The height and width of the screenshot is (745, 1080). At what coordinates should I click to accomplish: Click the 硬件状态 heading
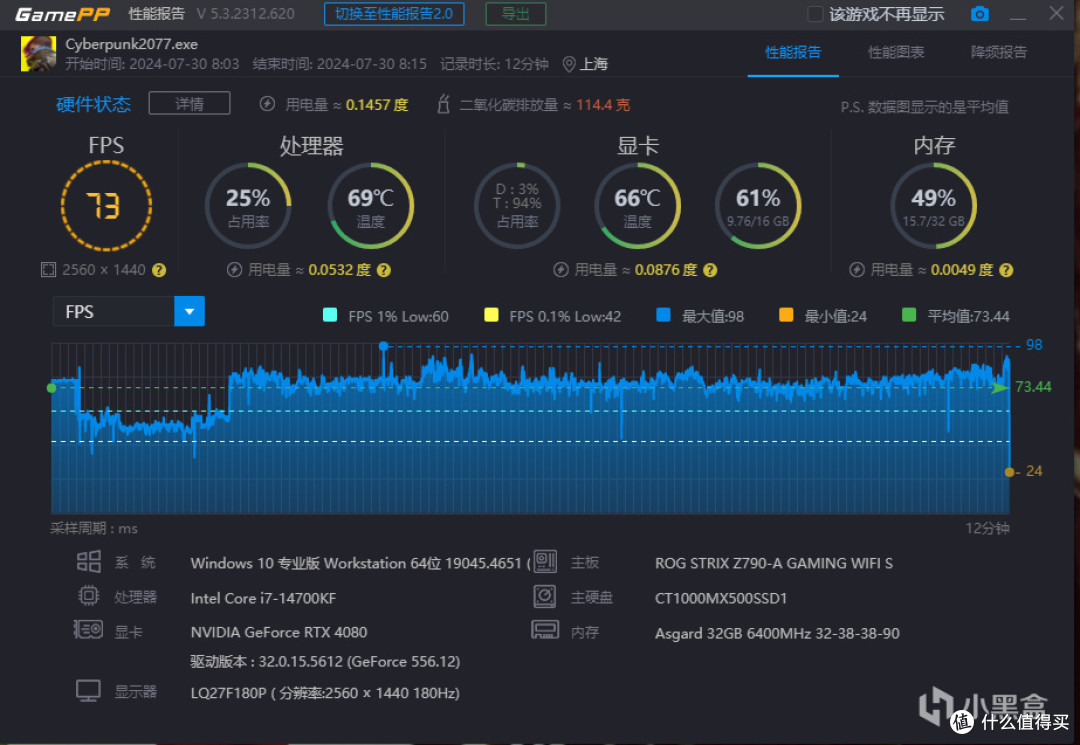coord(94,104)
